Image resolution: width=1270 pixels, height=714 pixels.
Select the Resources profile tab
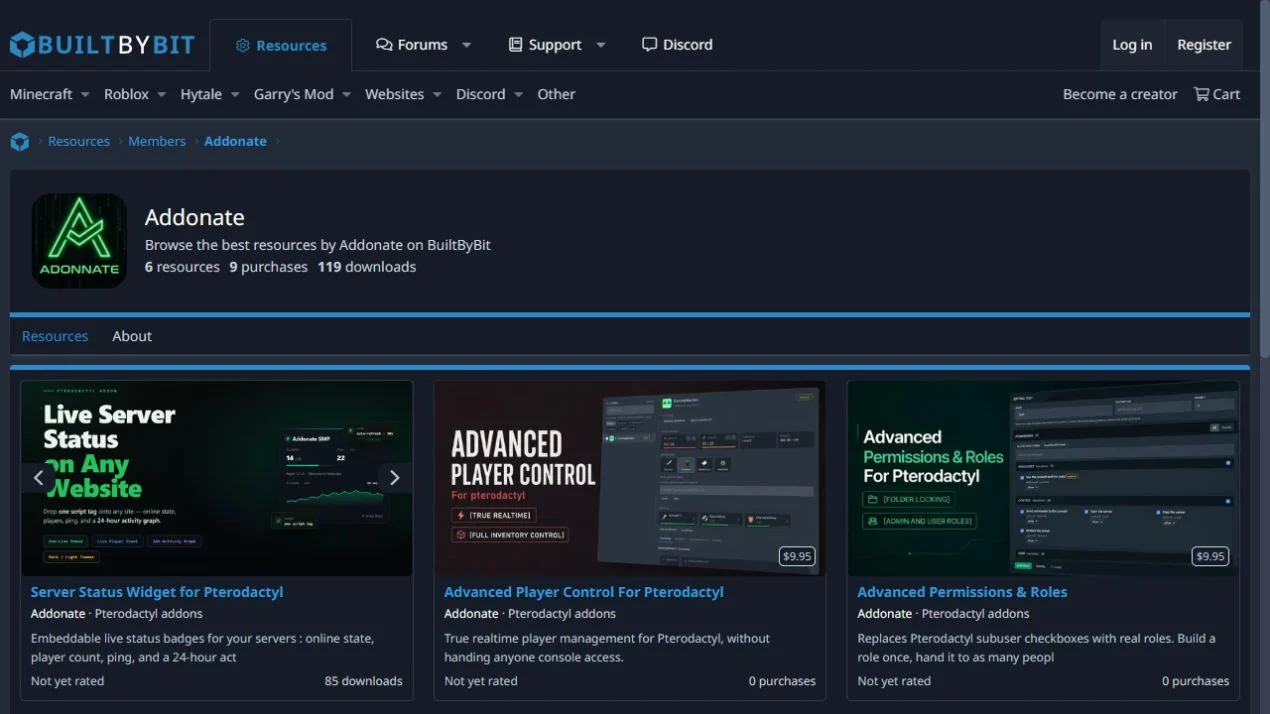(55, 336)
